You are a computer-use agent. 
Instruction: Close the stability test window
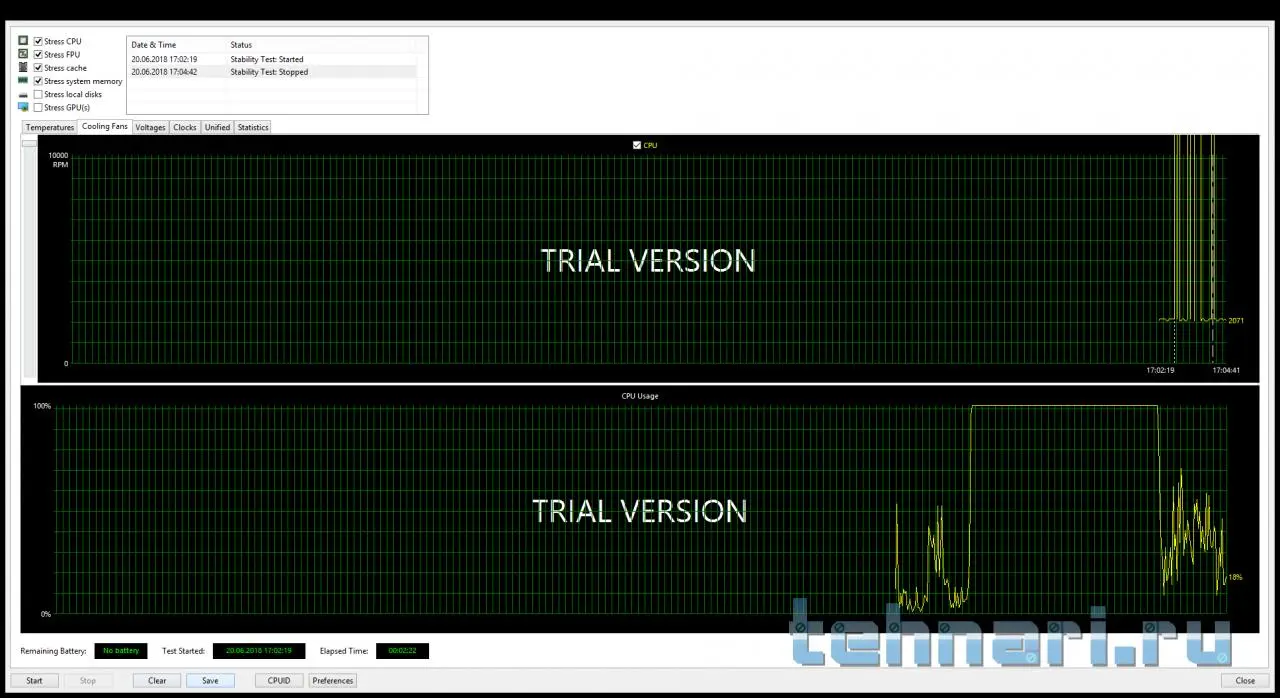click(x=1245, y=680)
